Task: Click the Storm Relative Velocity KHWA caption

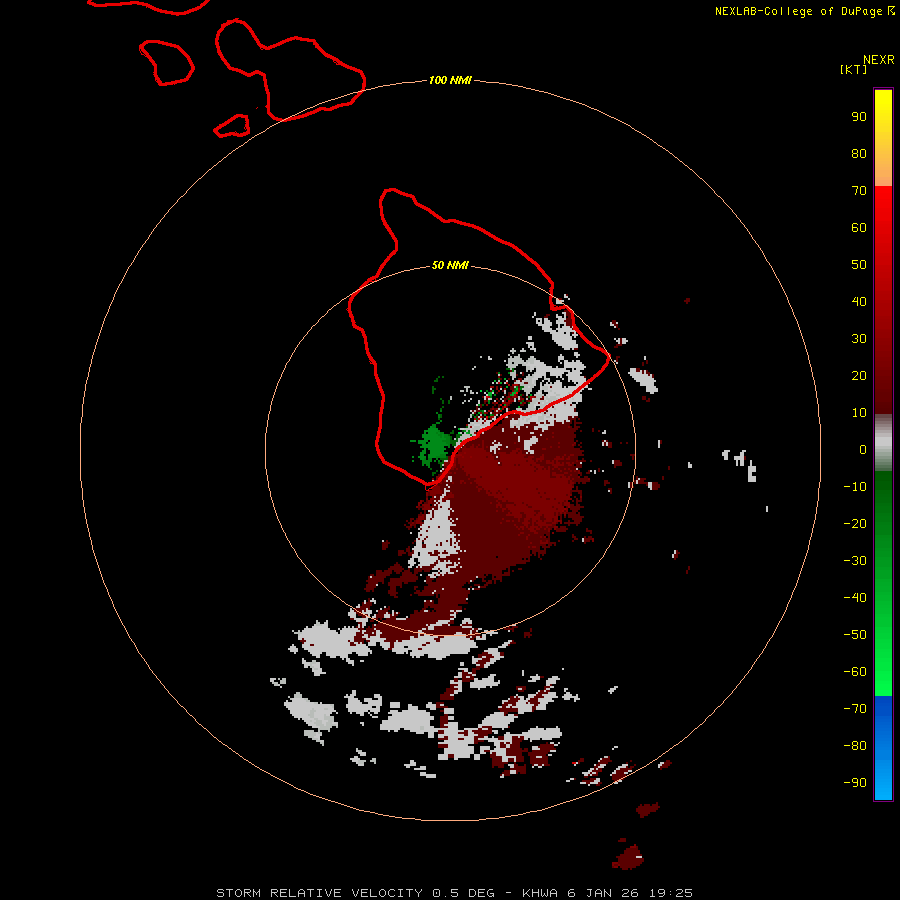Action: click(x=454, y=893)
